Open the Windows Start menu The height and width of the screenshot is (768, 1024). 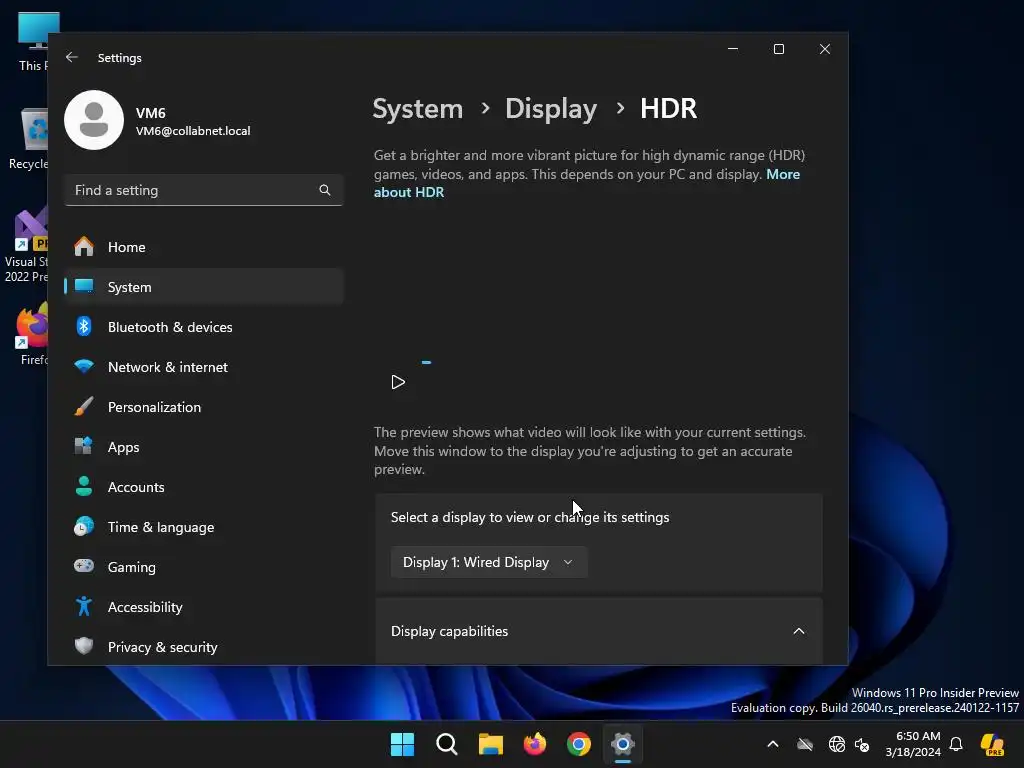pos(402,744)
